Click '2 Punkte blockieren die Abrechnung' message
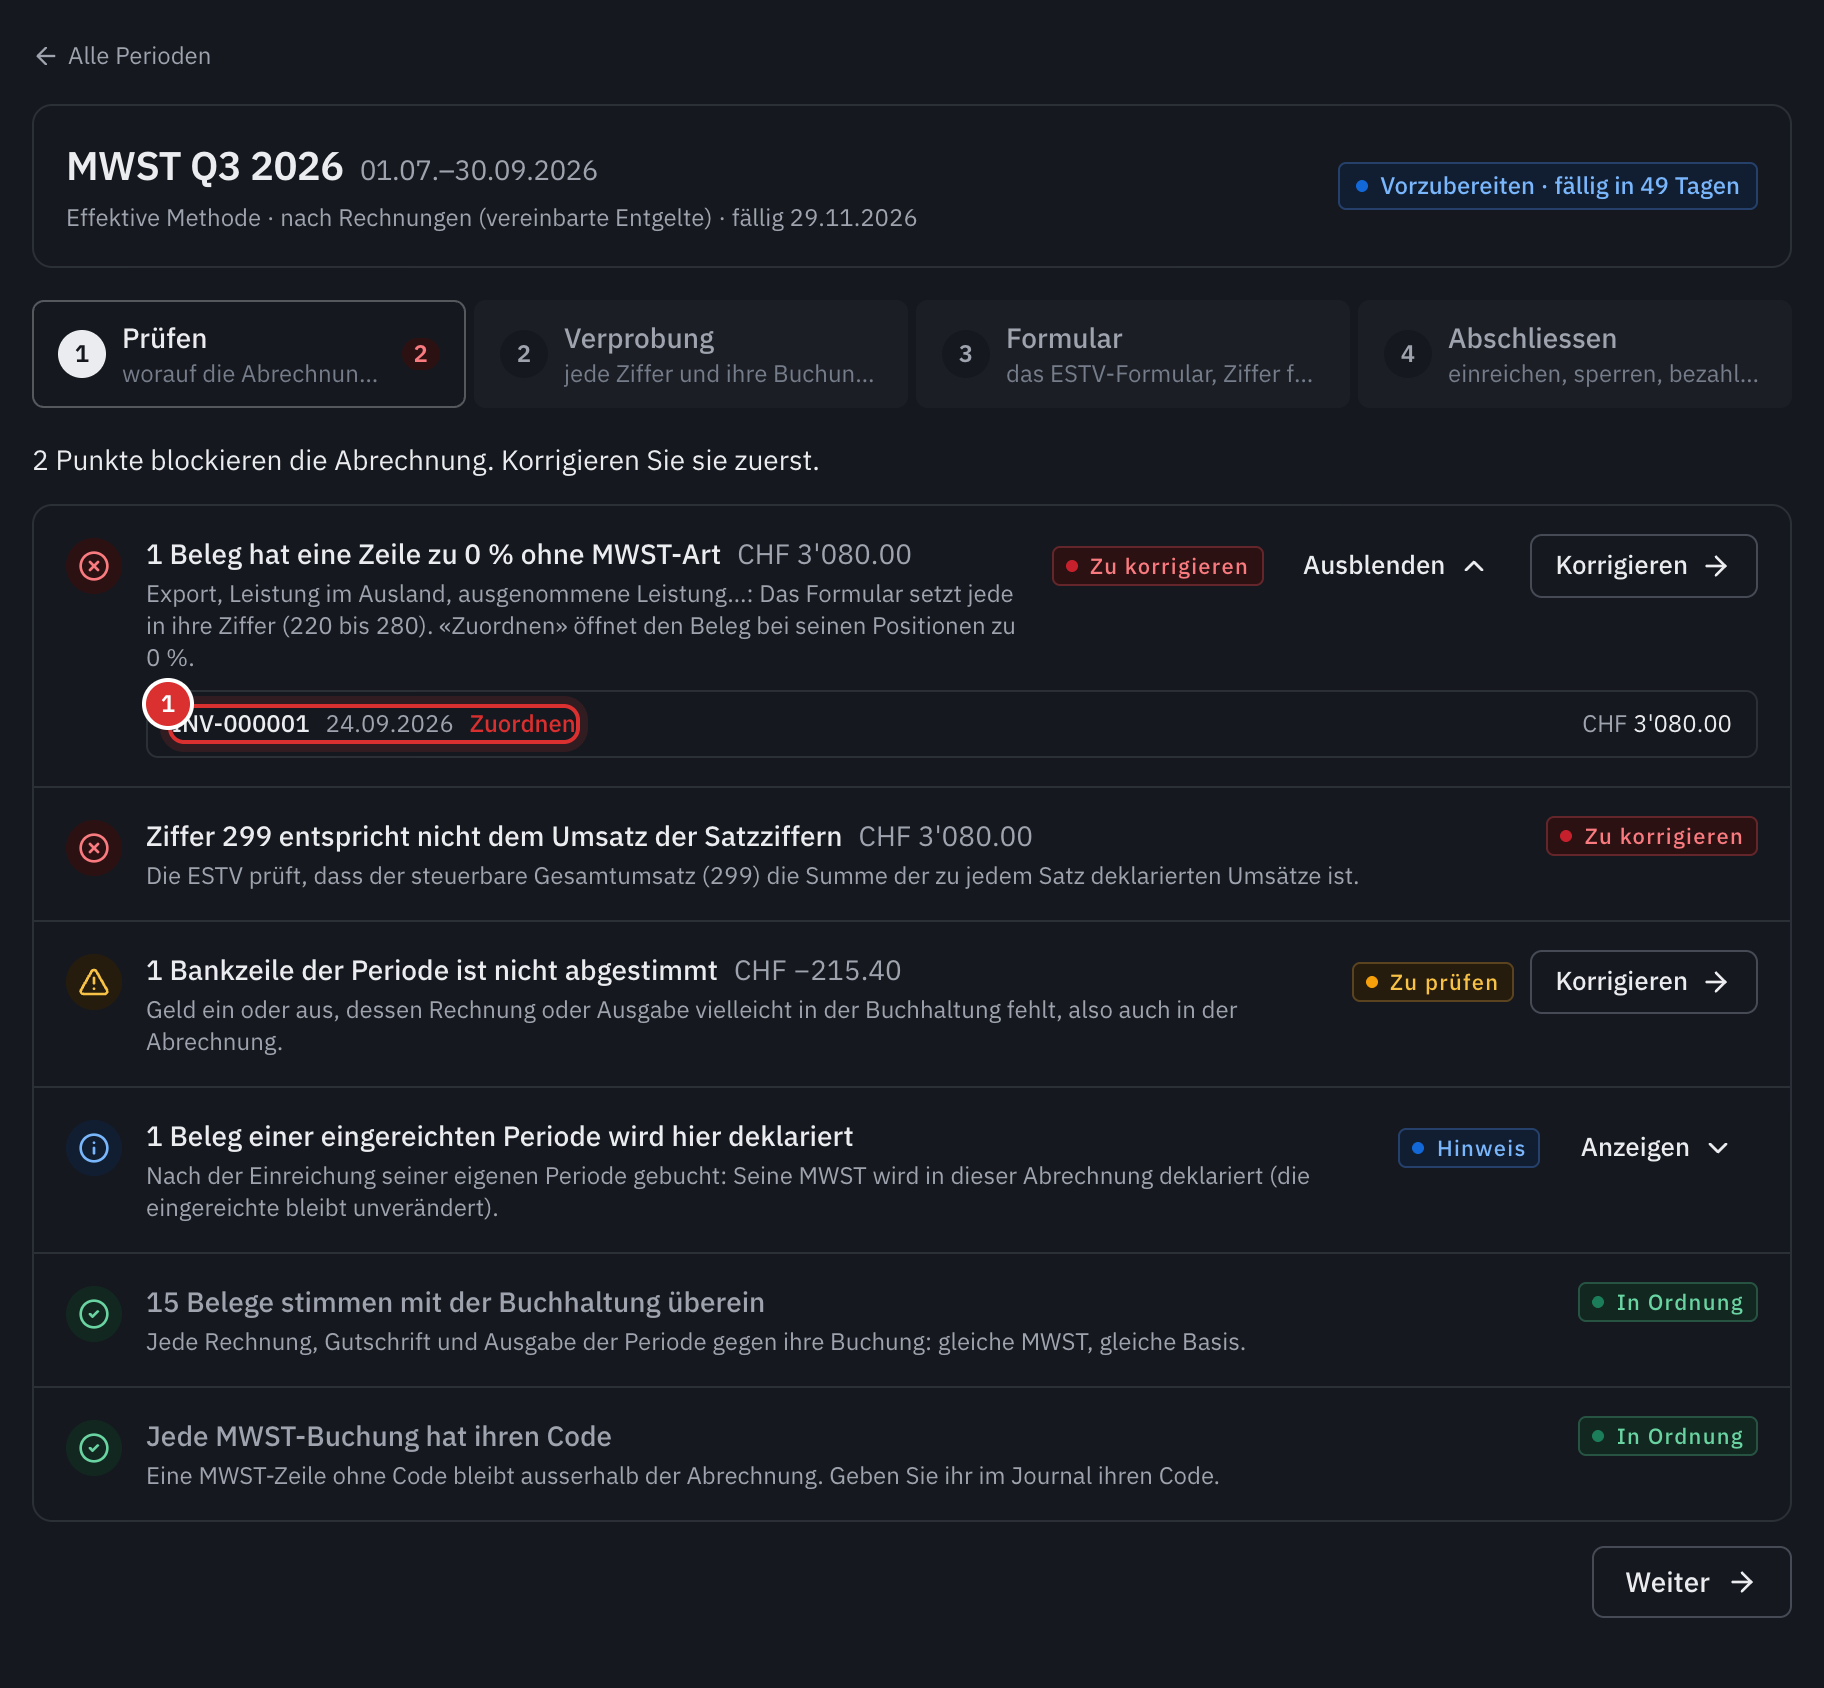Image resolution: width=1824 pixels, height=1688 pixels. 426,461
